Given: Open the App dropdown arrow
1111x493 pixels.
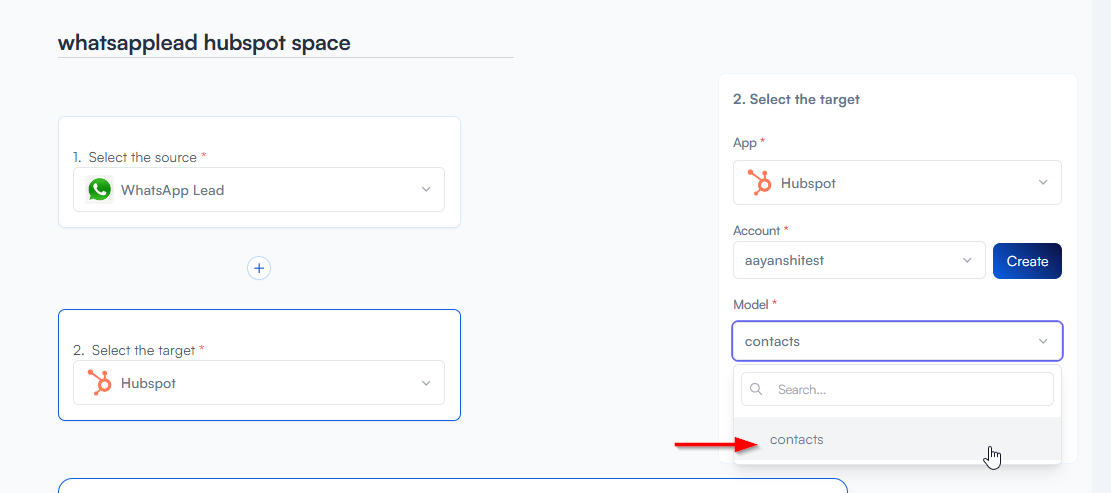Looking at the screenshot, I should click(1043, 183).
